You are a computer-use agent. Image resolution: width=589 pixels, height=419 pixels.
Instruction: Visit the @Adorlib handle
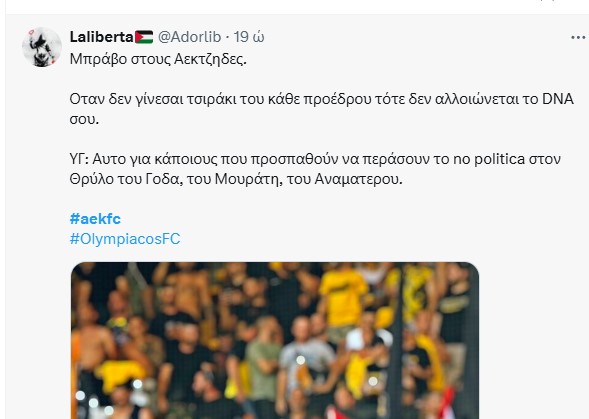click(x=189, y=37)
